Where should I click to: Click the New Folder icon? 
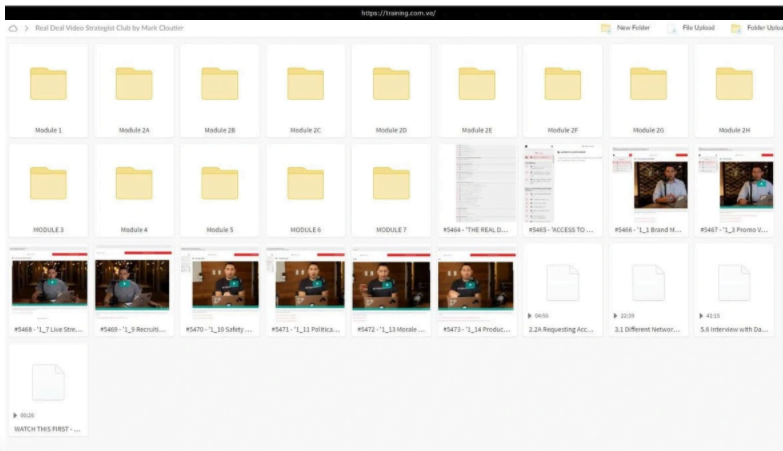[x=606, y=28]
